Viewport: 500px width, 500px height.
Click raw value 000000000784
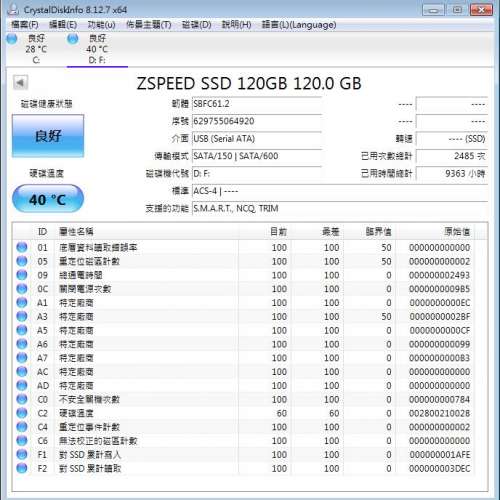439,399
